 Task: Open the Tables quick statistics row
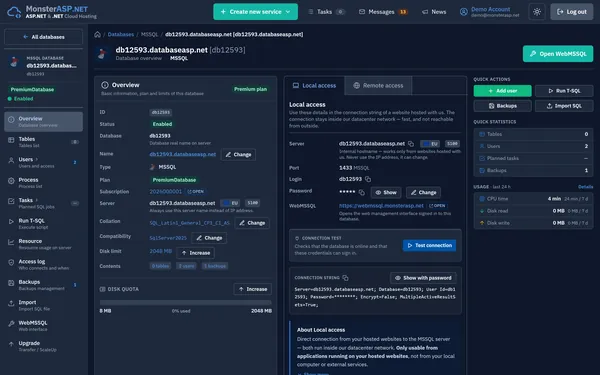[533, 134]
